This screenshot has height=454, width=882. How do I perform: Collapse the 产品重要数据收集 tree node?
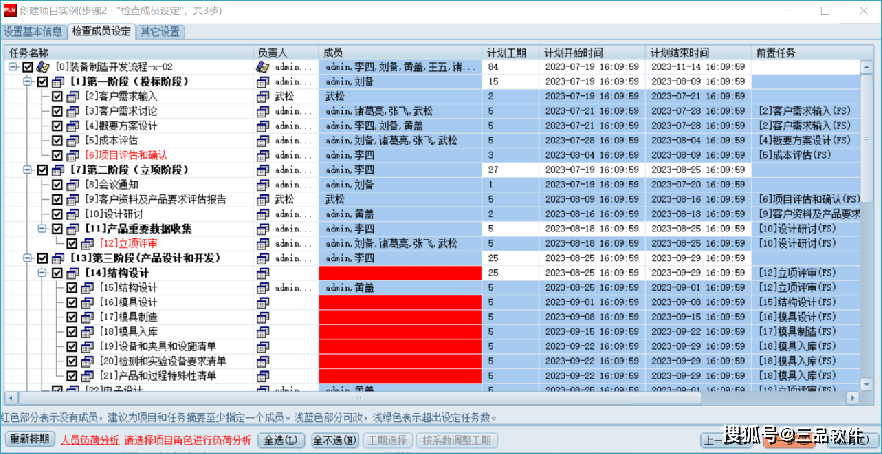[x=42, y=229]
